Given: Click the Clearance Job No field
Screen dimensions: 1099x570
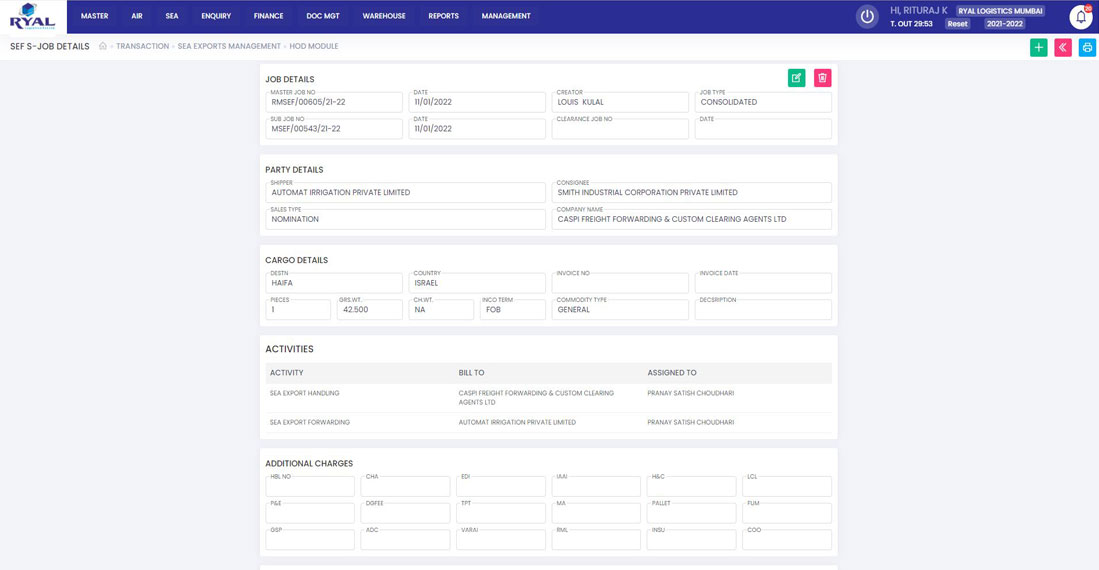Looking at the screenshot, I should pyautogui.click(x=620, y=129).
